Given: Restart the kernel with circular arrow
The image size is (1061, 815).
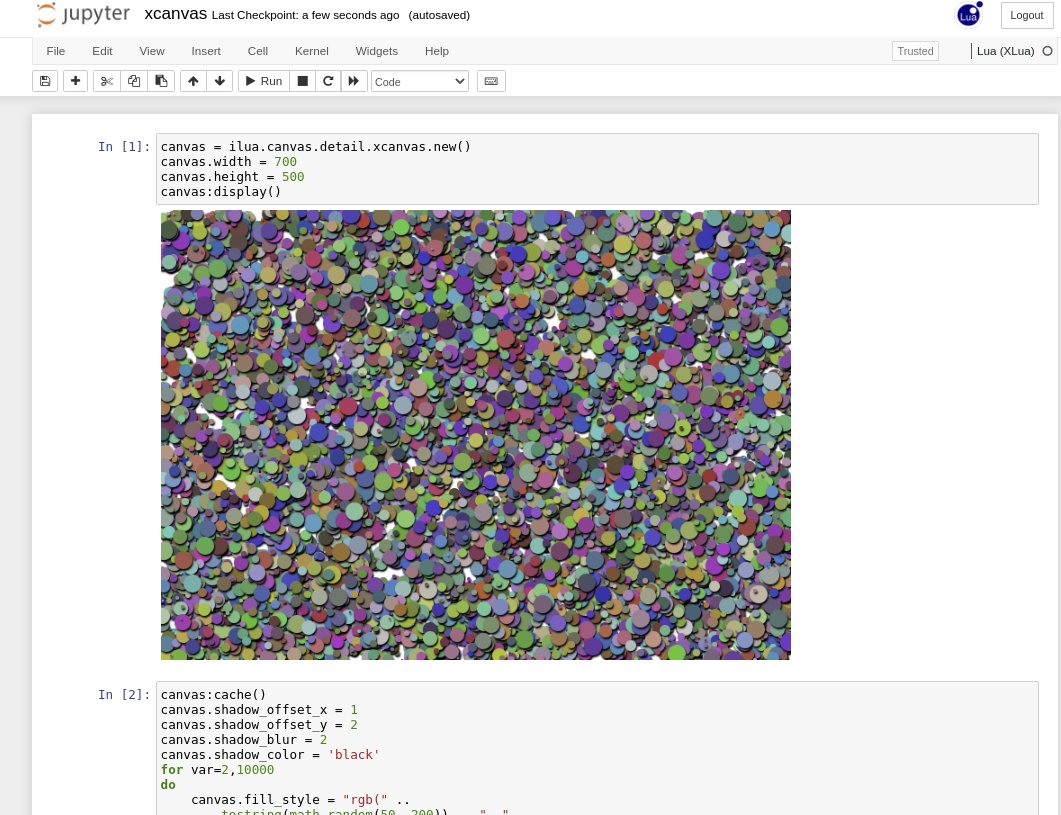Looking at the screenshot, I should 328,81.
